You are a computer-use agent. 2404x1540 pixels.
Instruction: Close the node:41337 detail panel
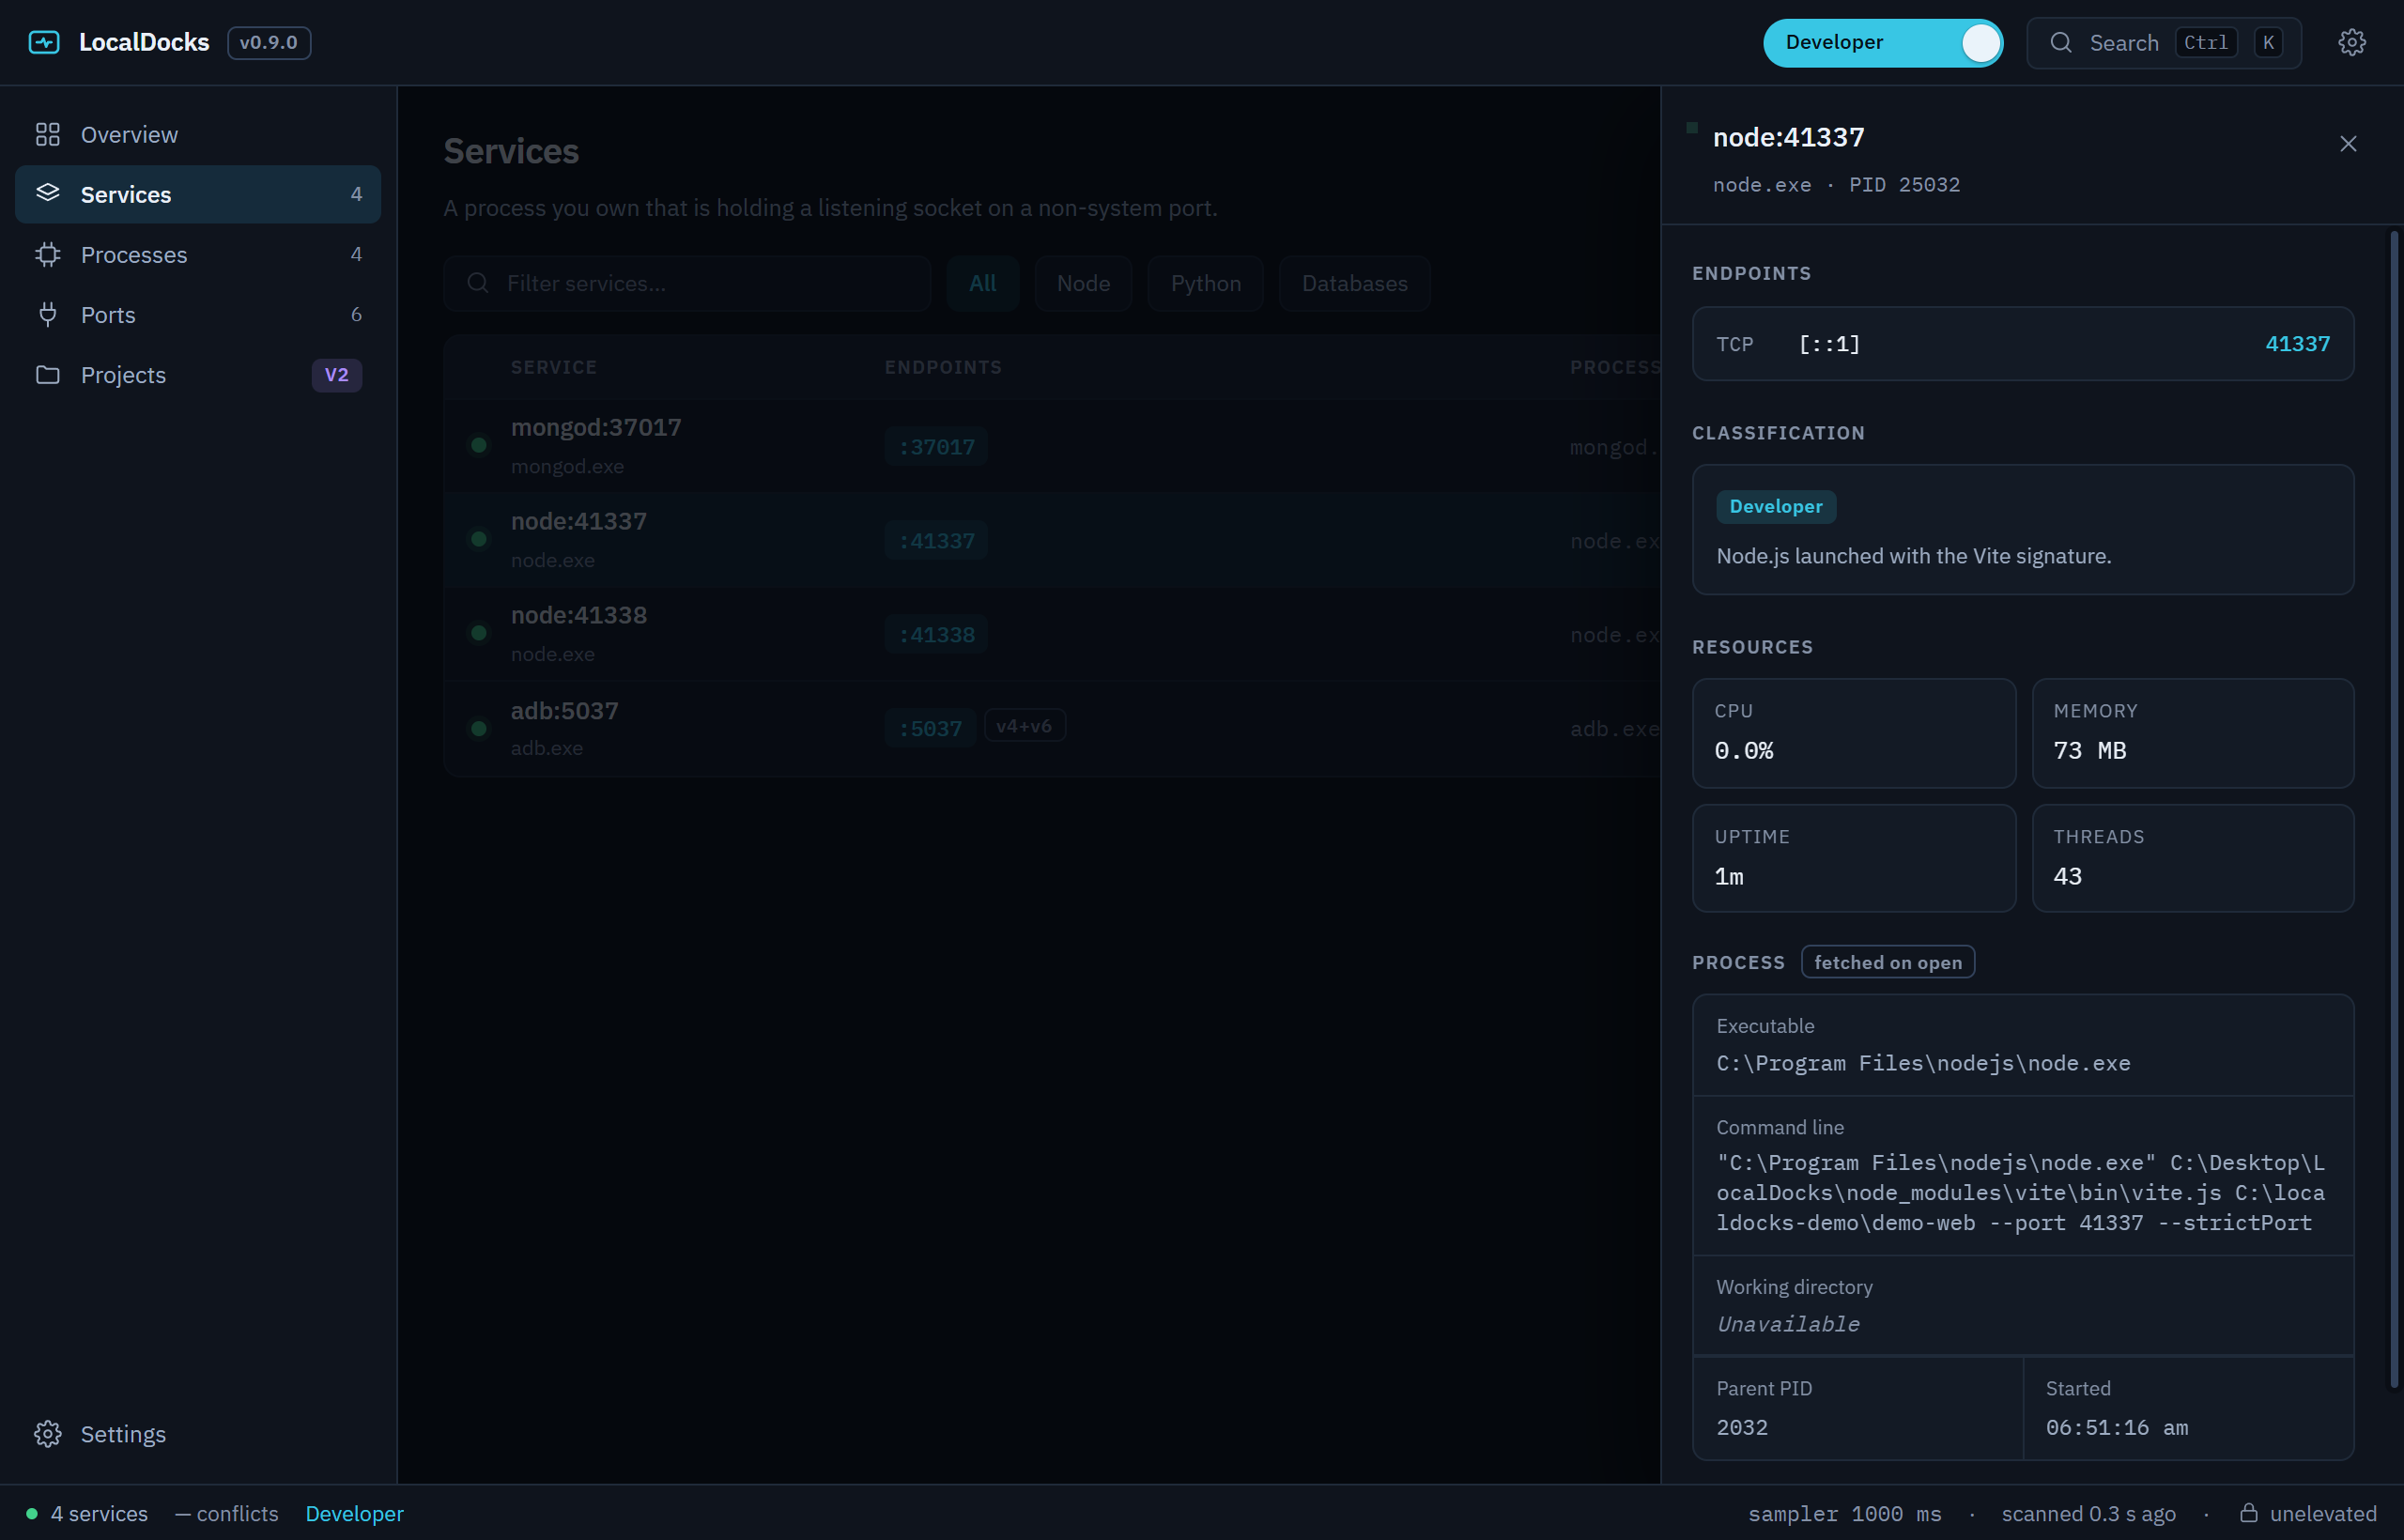tap(2348, 144)
